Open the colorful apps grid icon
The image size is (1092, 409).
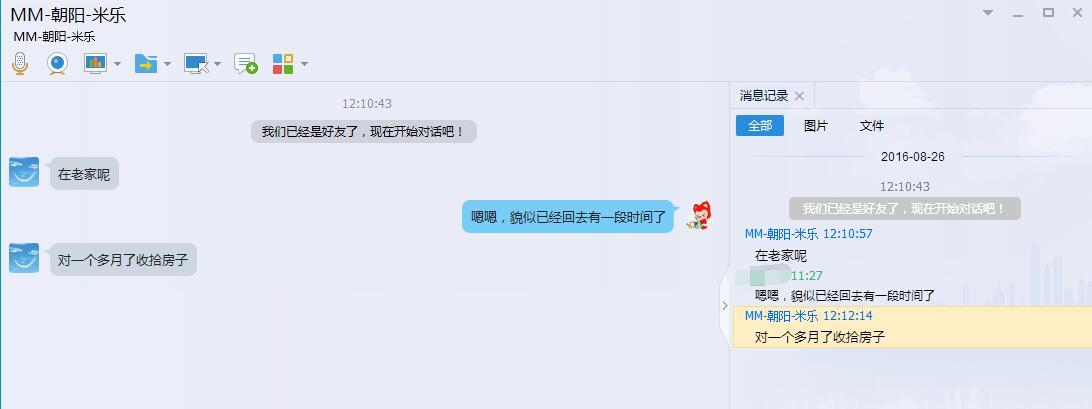283,63
